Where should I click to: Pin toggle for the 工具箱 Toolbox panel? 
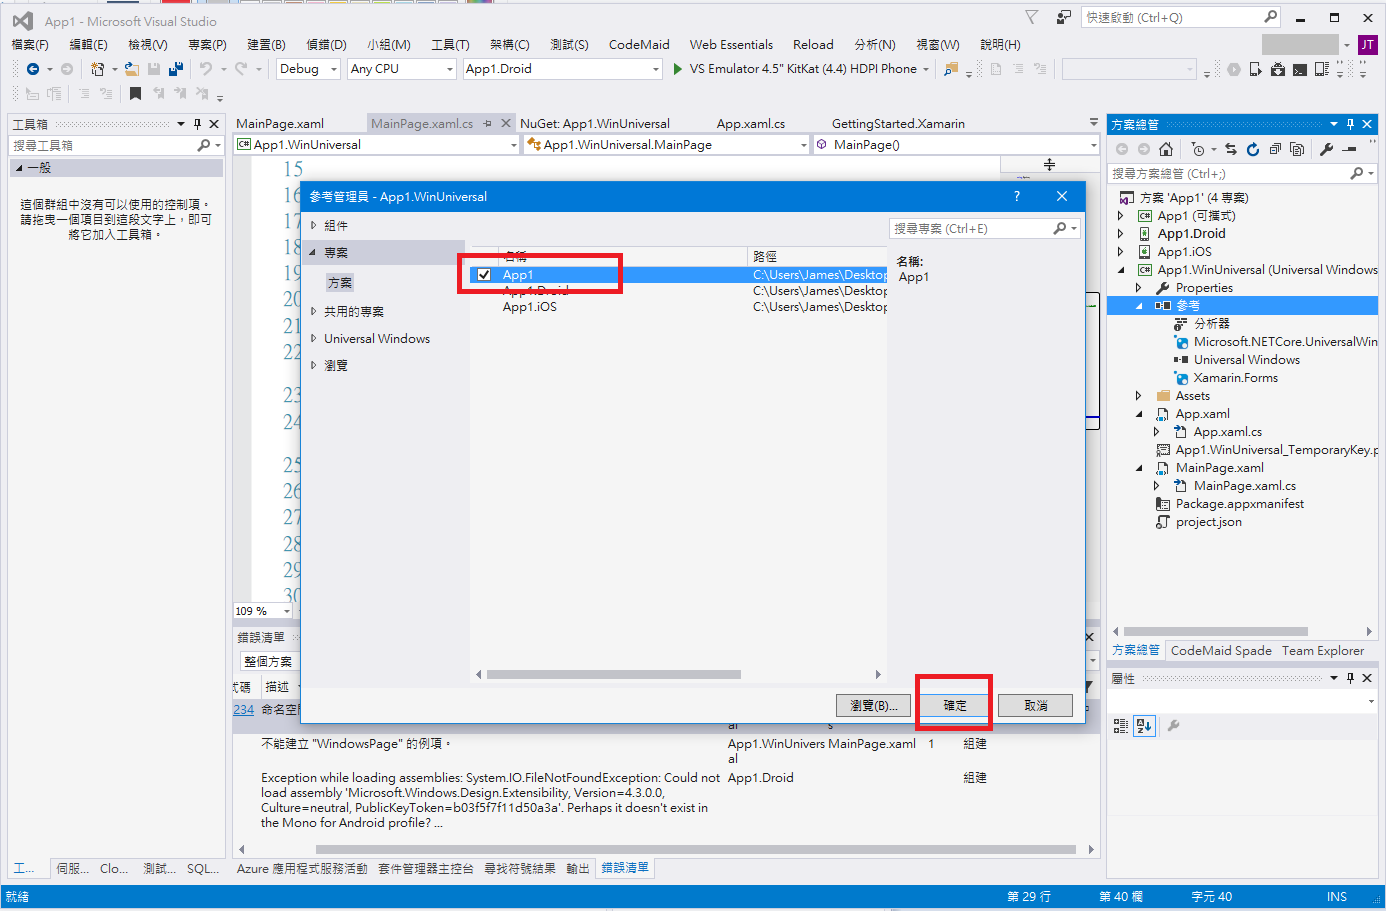tap(197, 124)
